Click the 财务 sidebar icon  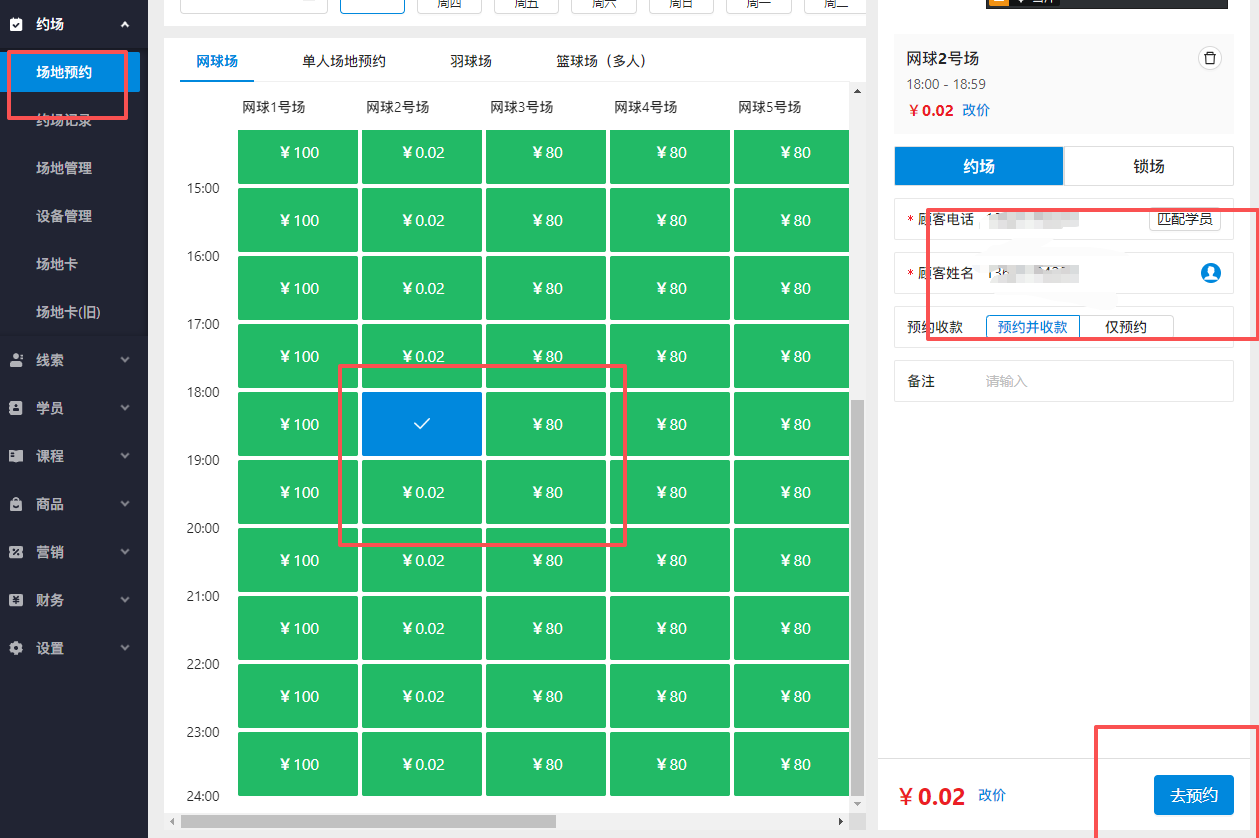(x=15, y=599)
